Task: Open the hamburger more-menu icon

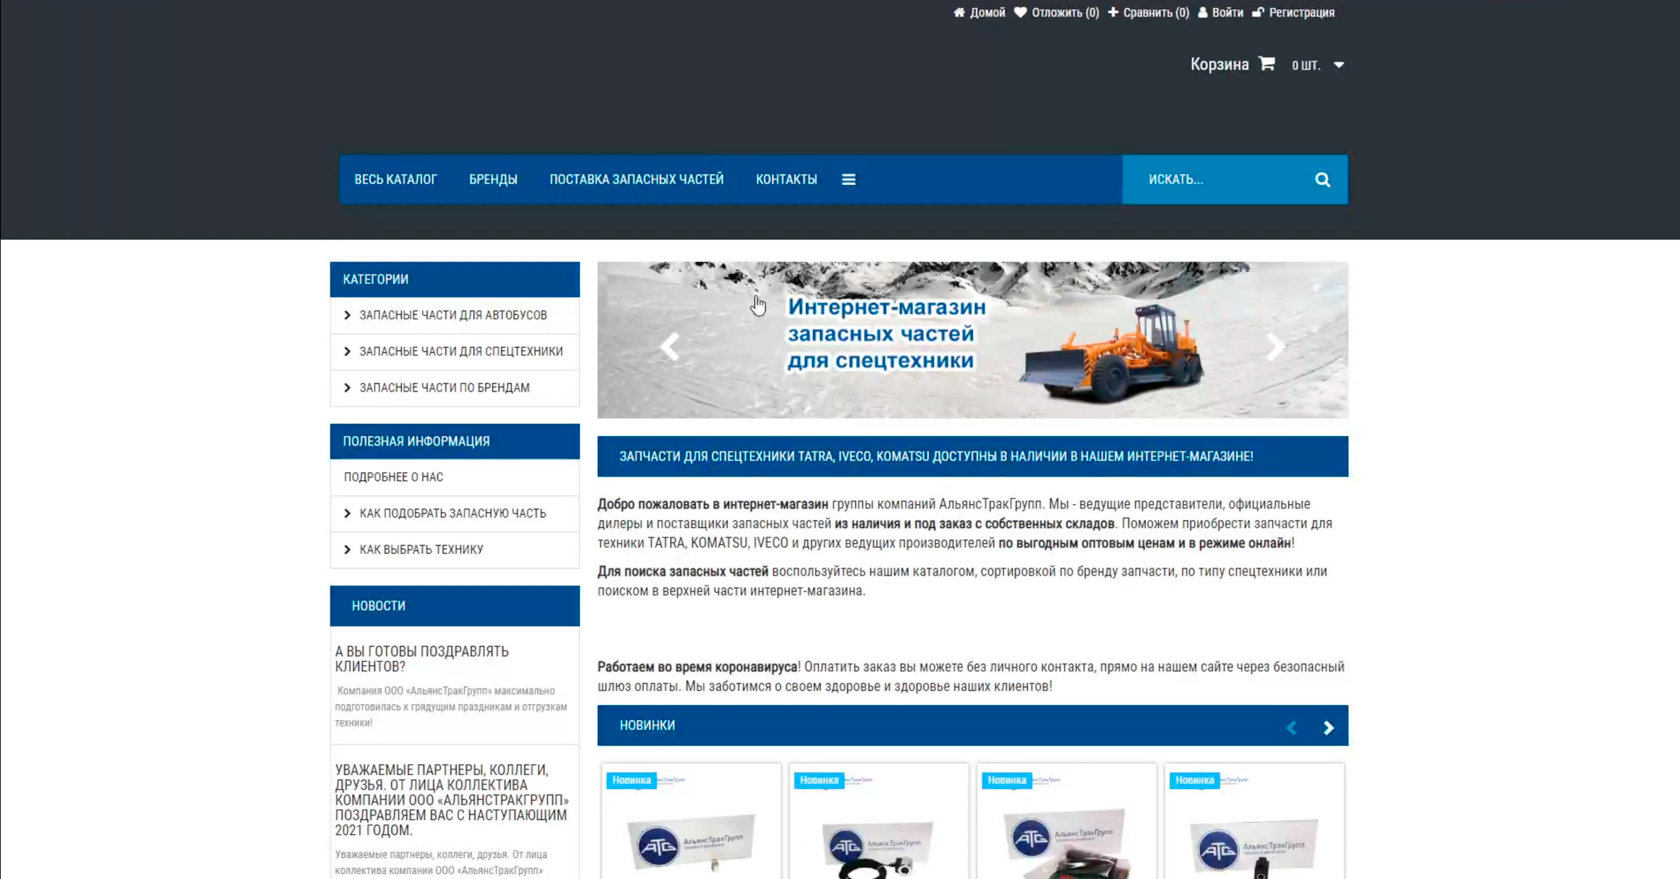Action: [849, 180]
